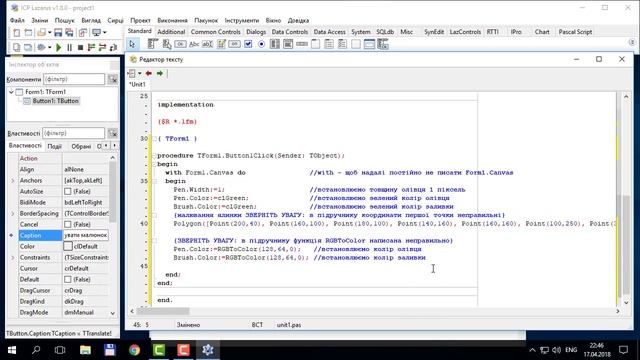Pick the TEdit palette component
Viewport: 640px width, 360px height.
click(207, 44)
